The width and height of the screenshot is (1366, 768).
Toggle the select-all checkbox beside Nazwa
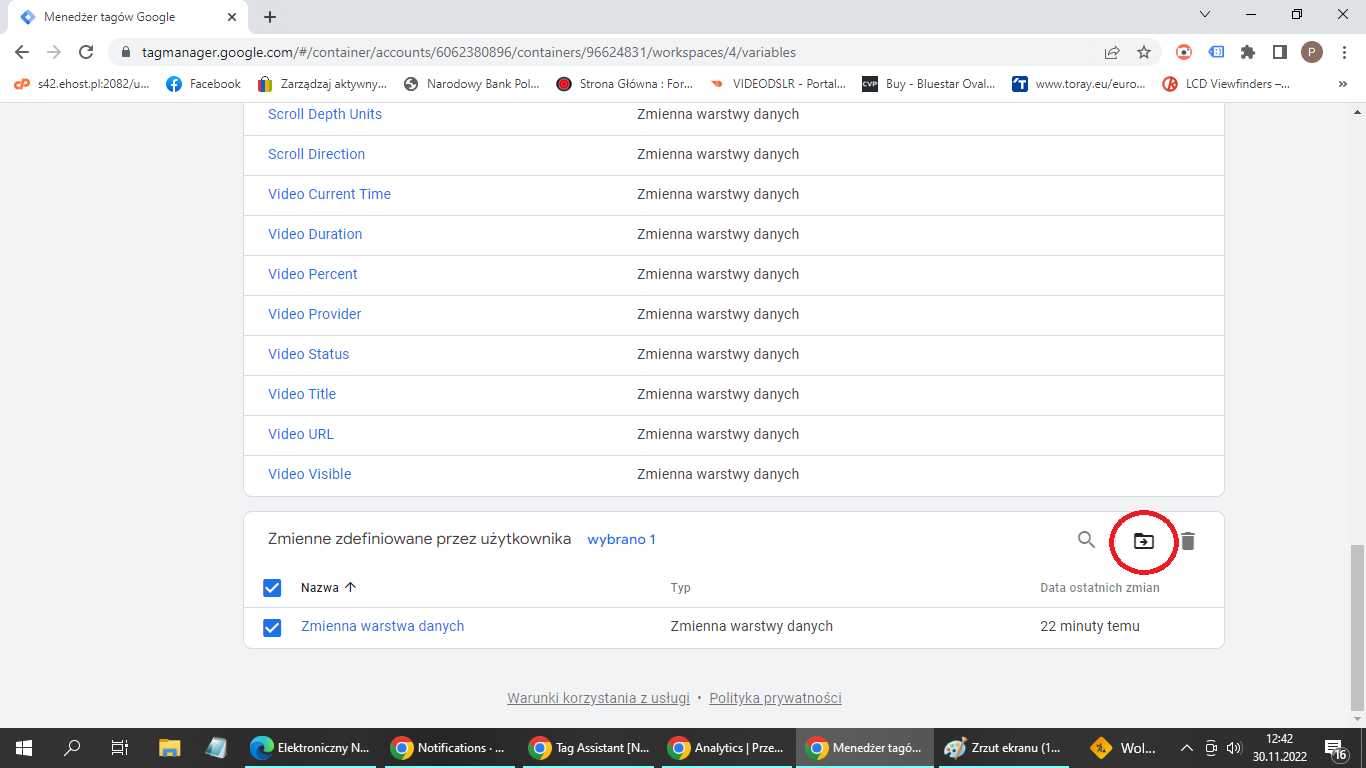point(272,588)
